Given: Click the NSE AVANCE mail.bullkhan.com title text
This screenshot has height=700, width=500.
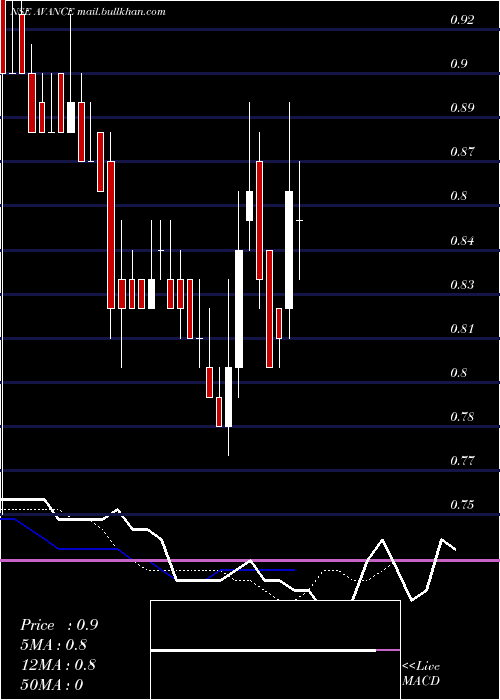Looking at the screenshot, I should pyautogui.click(x=88, y=12).
